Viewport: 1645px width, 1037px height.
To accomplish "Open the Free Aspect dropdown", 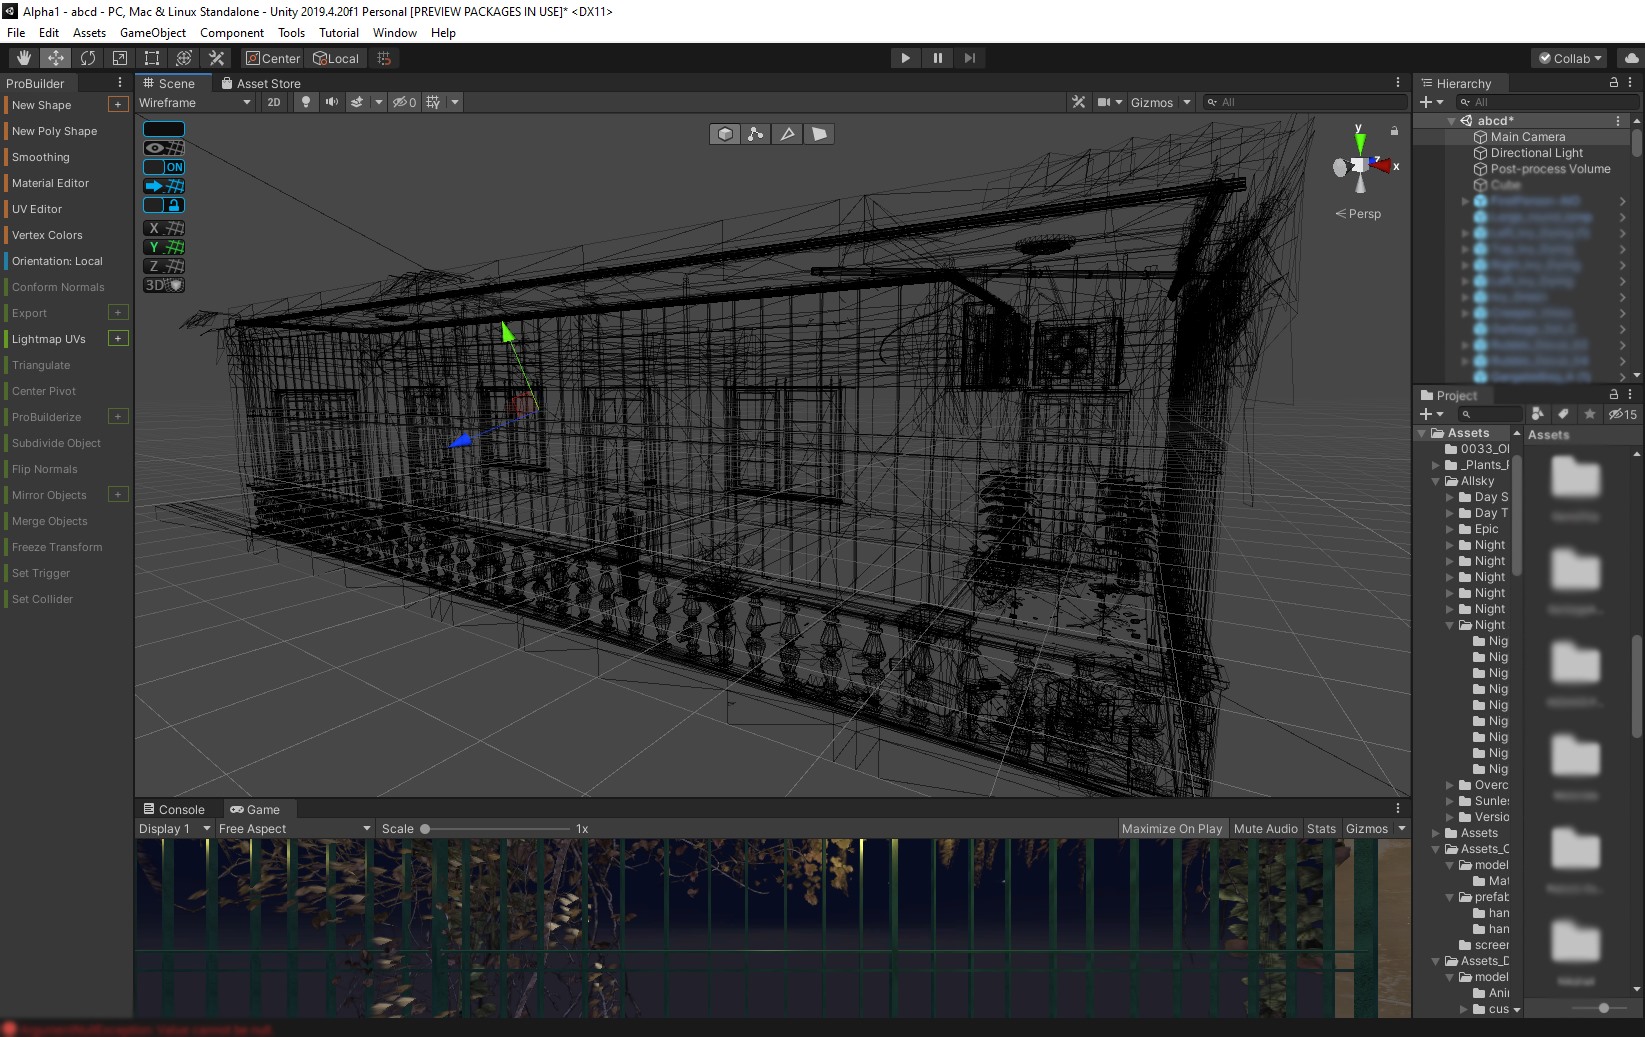I will click(x=294, y=829).
